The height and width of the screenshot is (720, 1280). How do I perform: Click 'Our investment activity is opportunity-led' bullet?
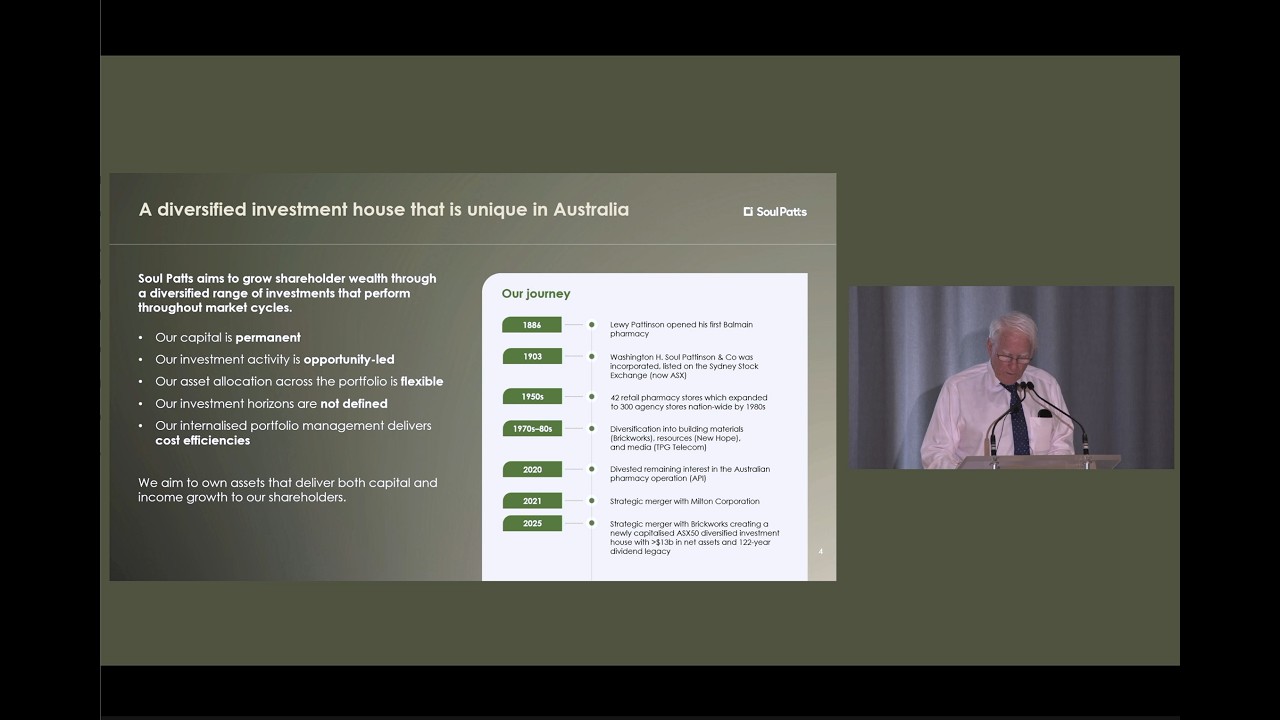275,360
